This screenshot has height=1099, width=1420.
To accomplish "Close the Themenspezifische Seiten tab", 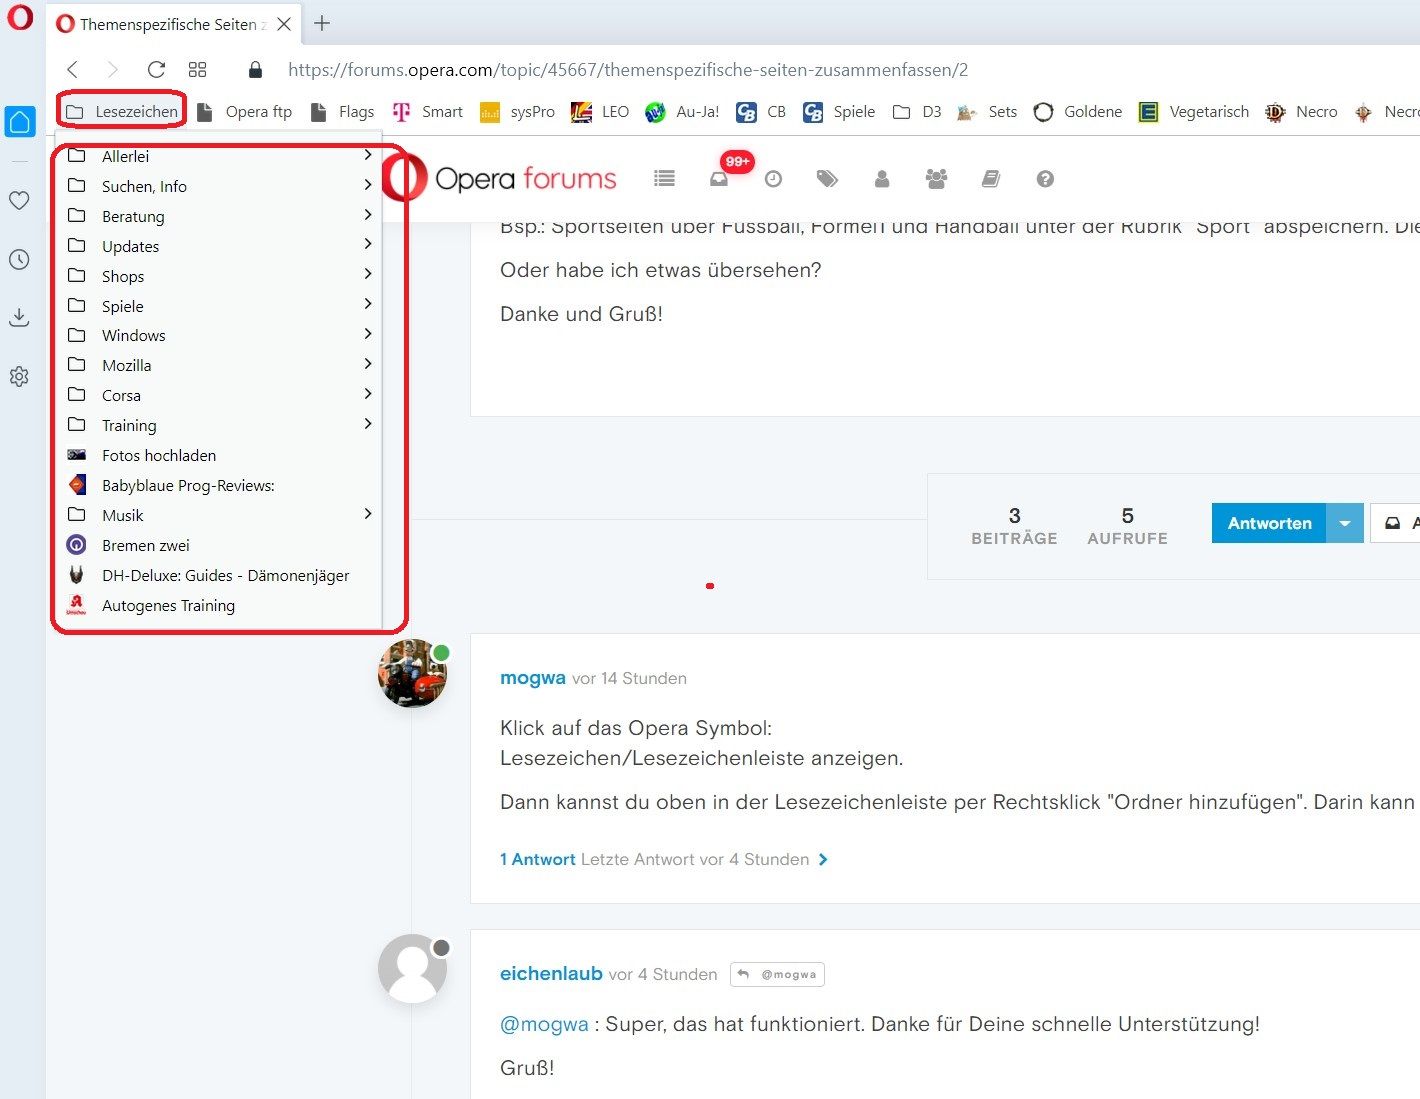I will coord(284,24).
